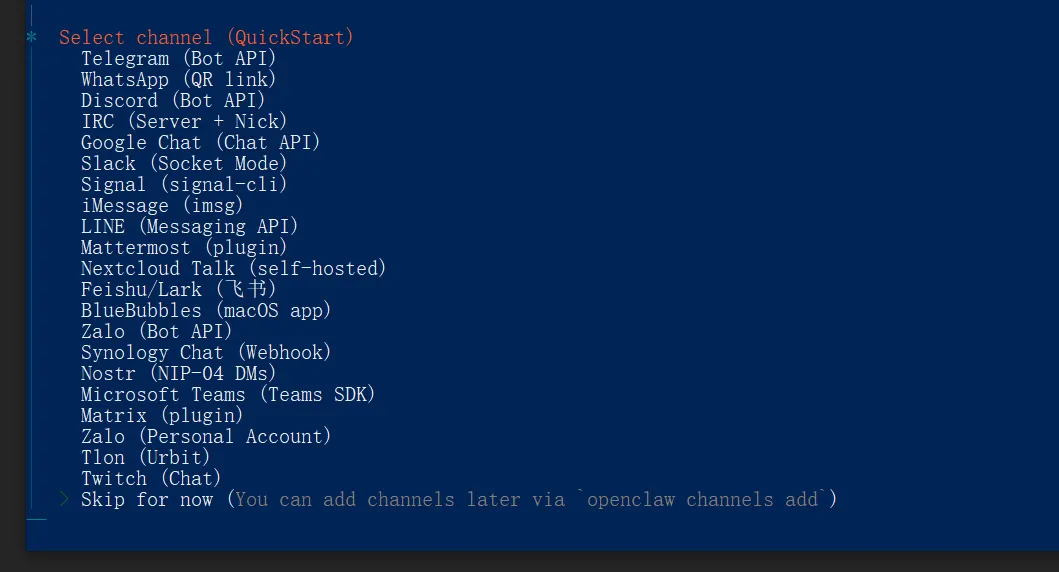Choose Nextcloud Talk (self-hosted)

coord(233,269)
